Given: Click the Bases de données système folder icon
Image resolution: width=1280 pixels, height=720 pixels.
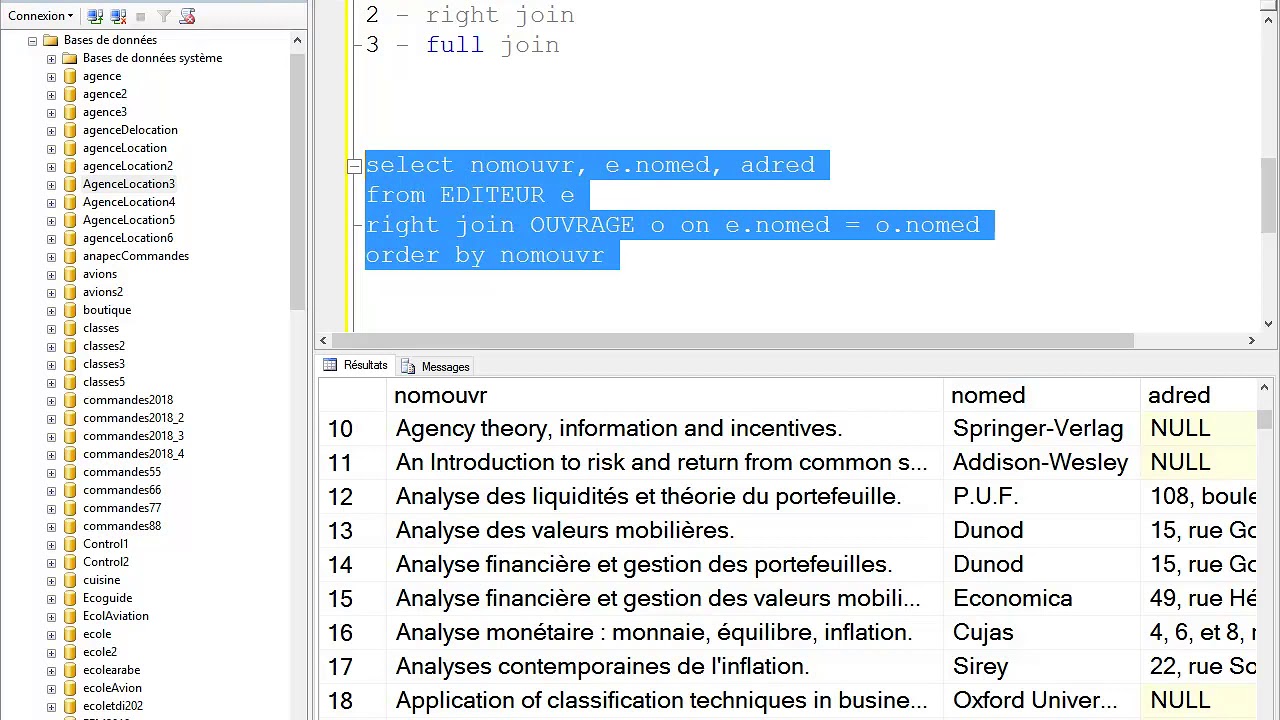Looking at the screenshot, I should 69,58.
